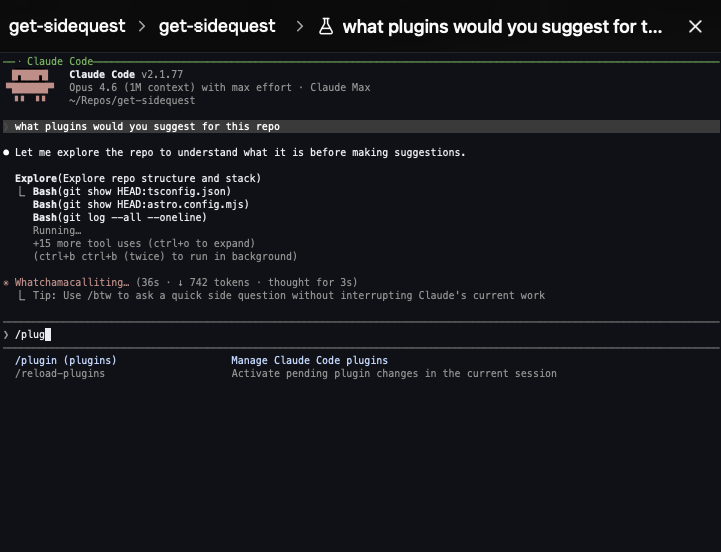Viewport: 721px width, 552px height.
Task: Close the session panel with the X
Action: tap(695, 27)
